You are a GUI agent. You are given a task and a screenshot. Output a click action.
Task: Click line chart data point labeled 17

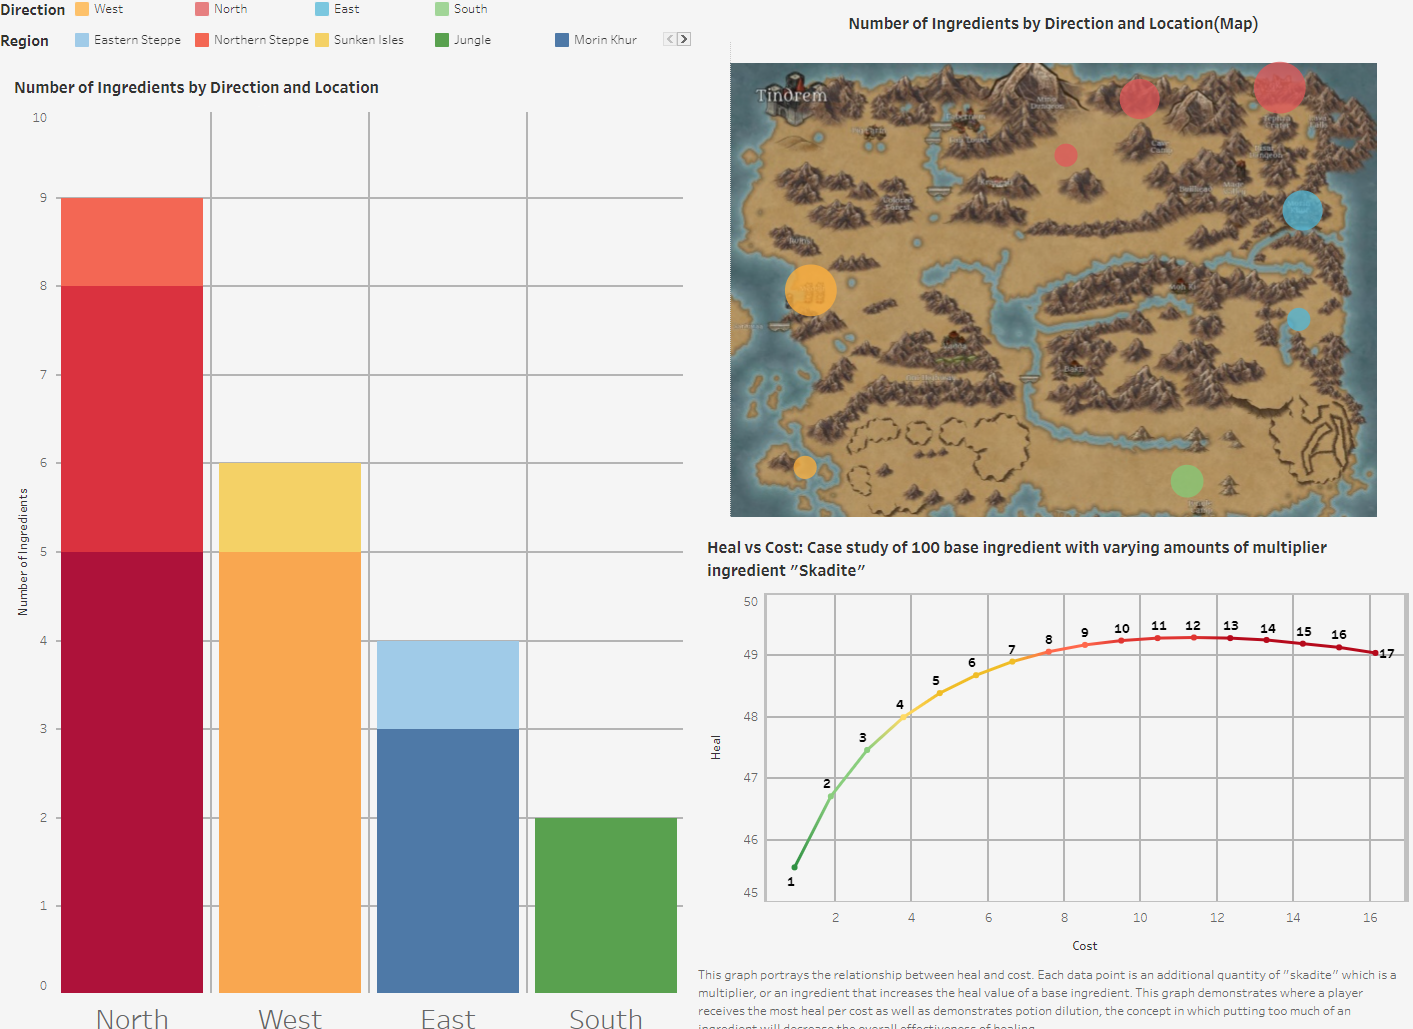(x=1375, y=653)
